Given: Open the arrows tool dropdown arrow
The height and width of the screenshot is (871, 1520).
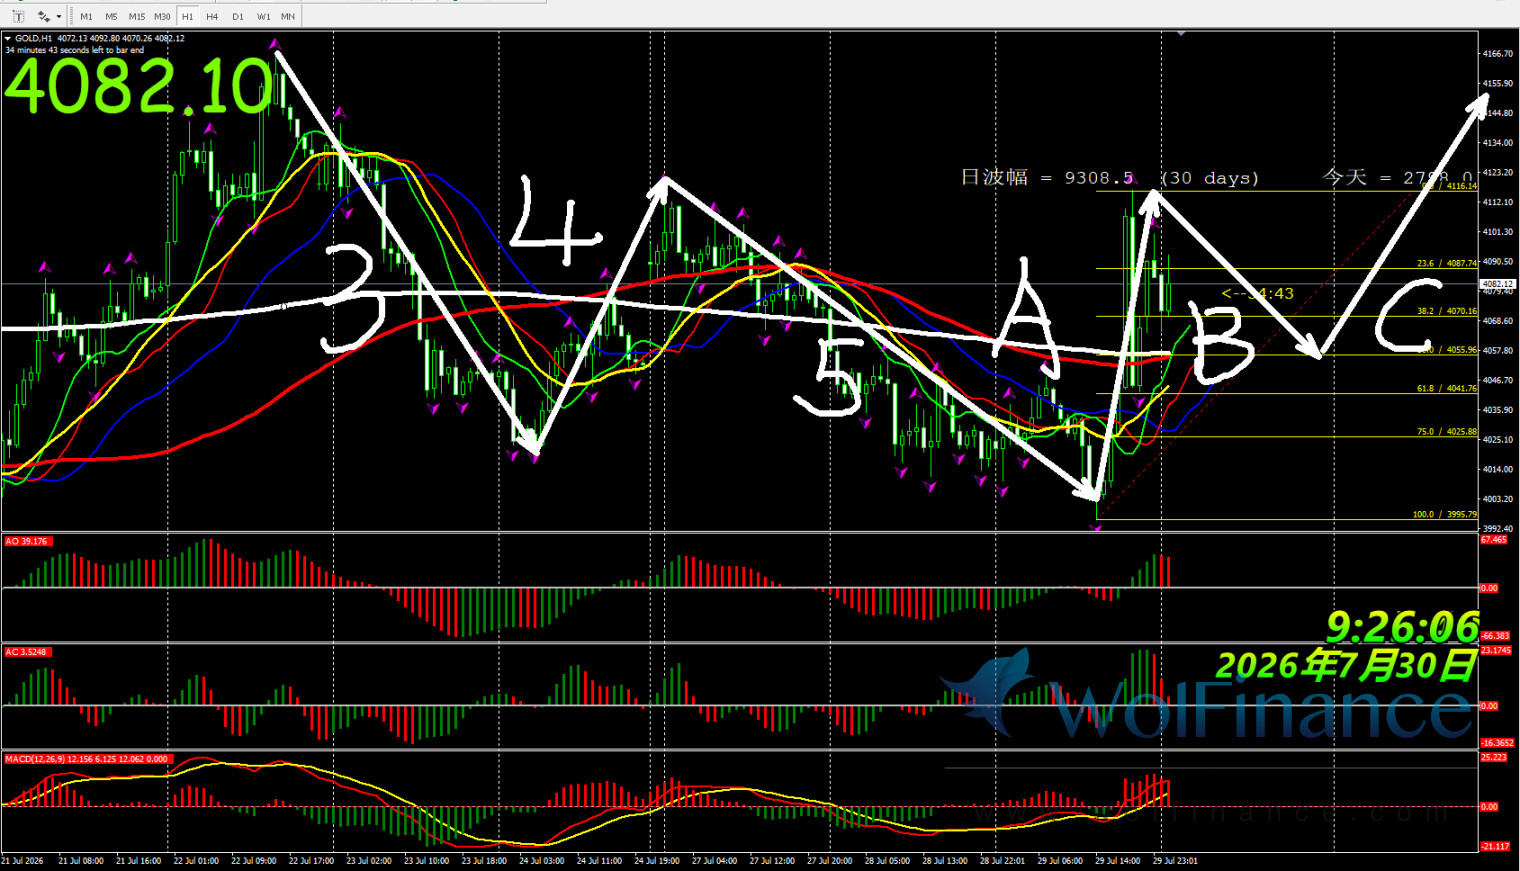Looking at the screenshot, I should point(59,17).
